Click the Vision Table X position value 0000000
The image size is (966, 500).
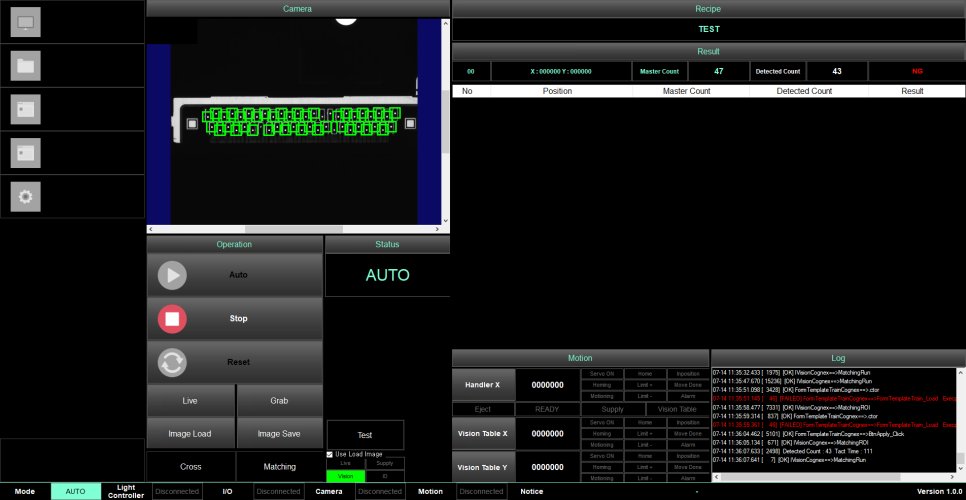point(548,433)
